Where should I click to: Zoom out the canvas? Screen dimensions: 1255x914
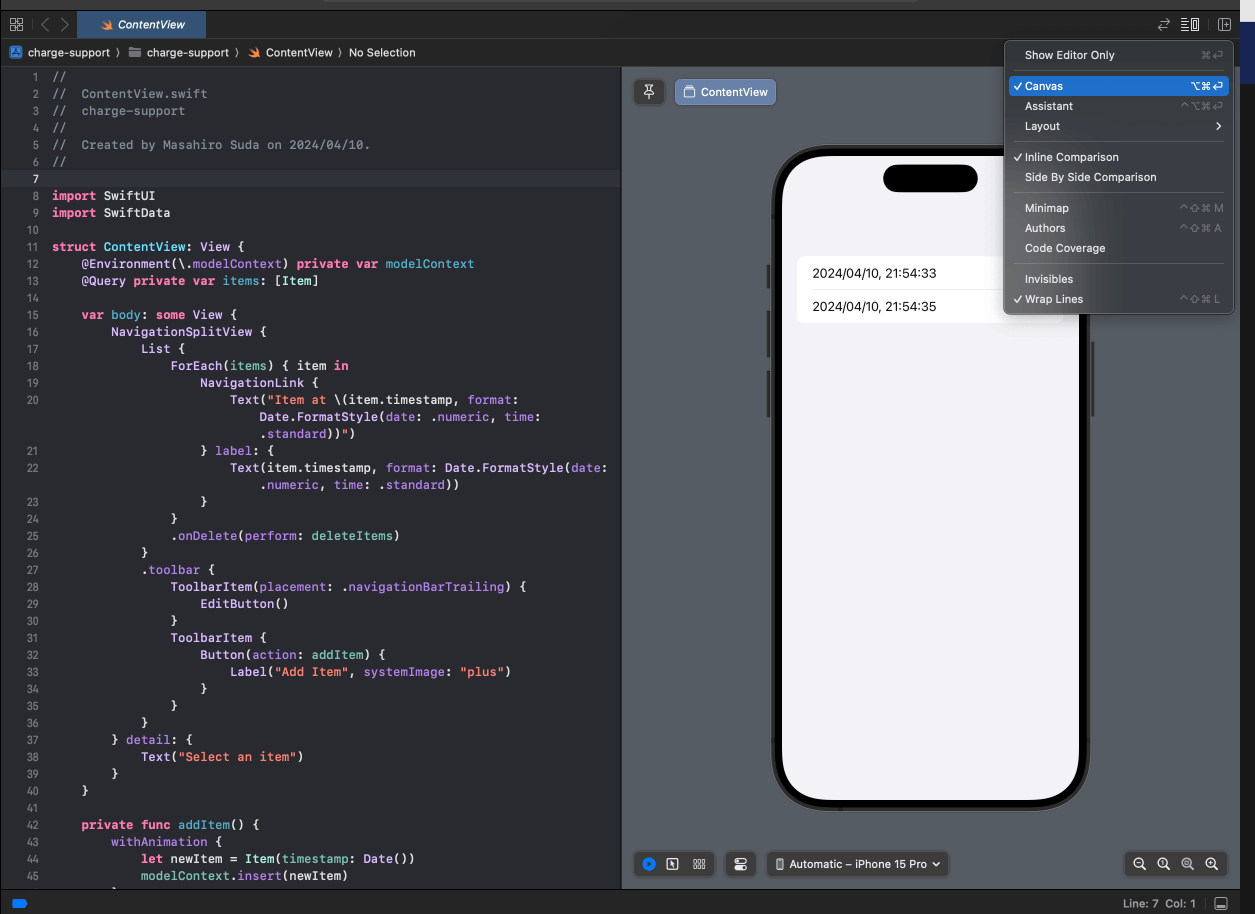click(x=1139, y=864)
